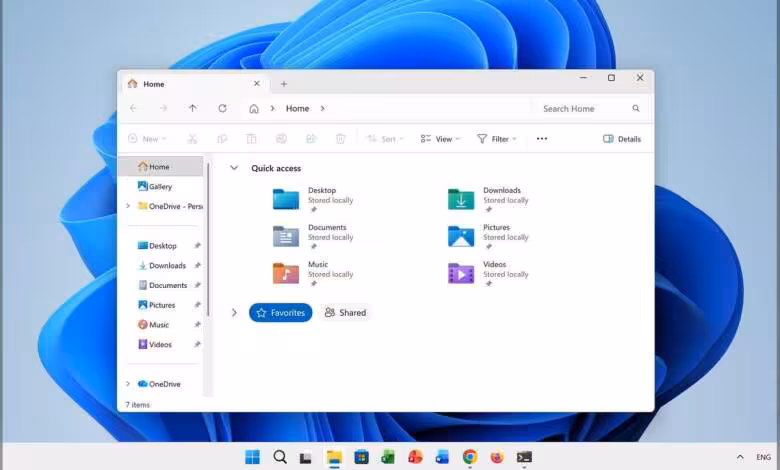Click the Share icon in toolbar
This screenshot has width=780, height=470.
point(311,139)
